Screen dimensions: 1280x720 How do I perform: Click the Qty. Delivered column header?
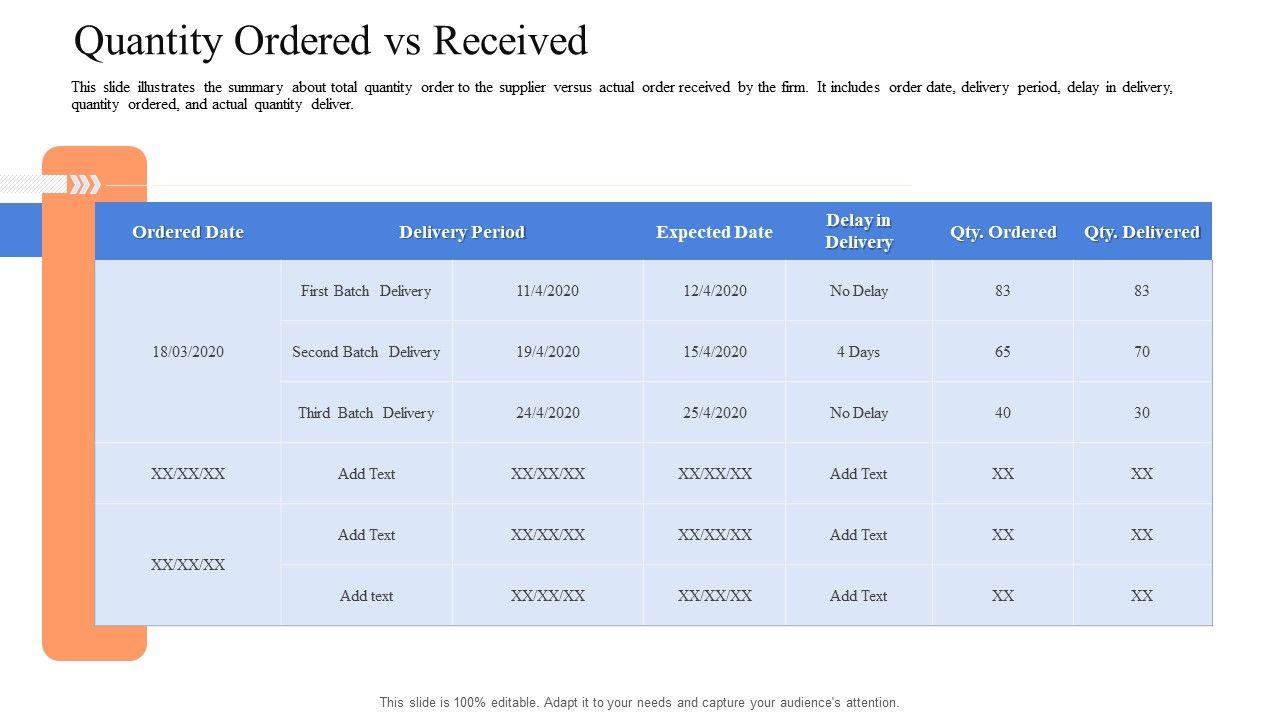(1141, 232)
